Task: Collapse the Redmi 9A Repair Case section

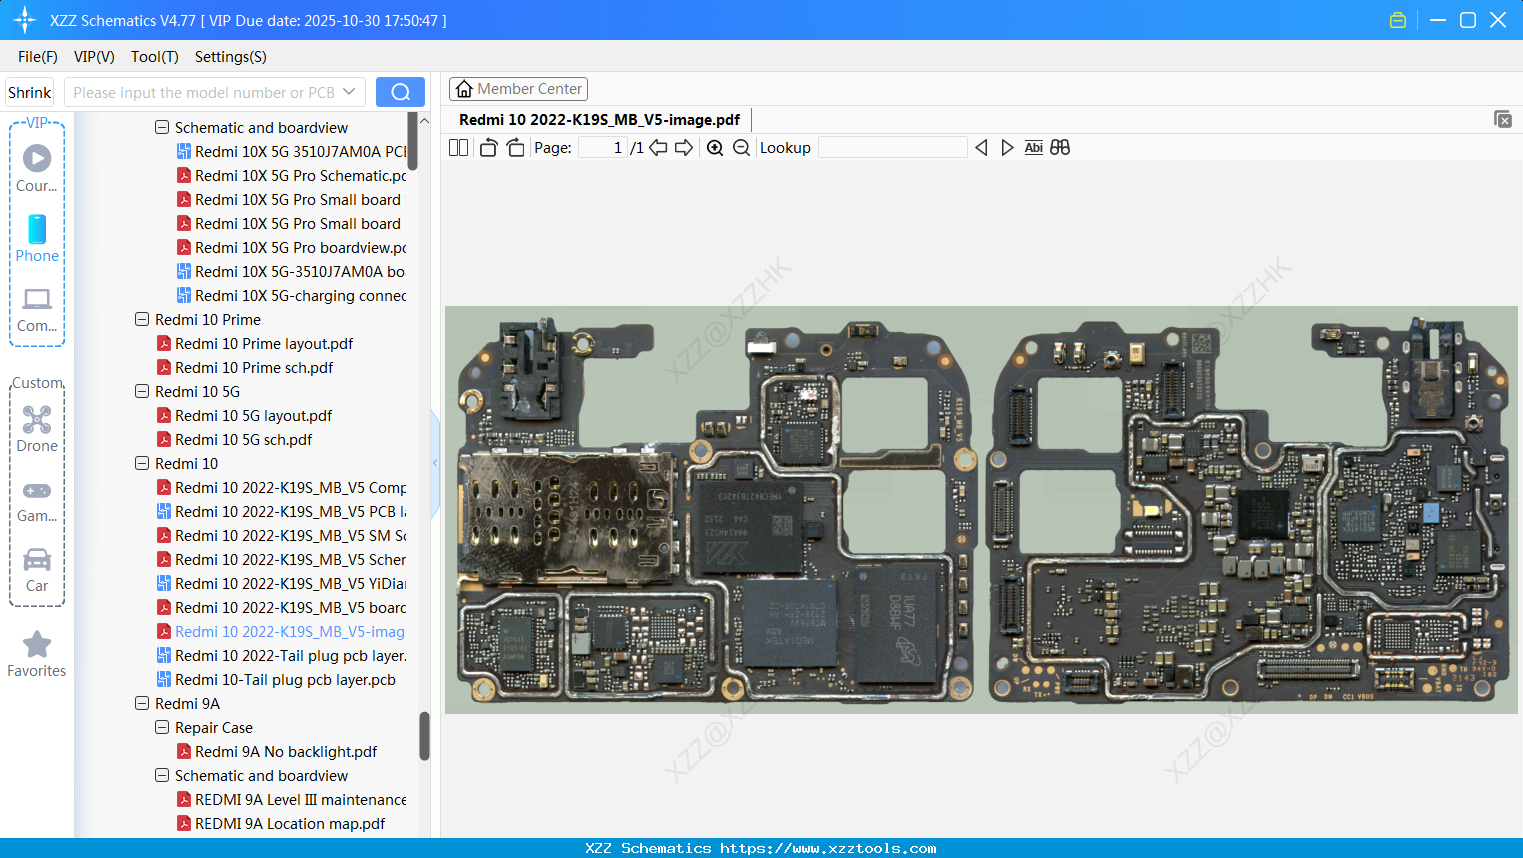Action: tap(161, 727)
